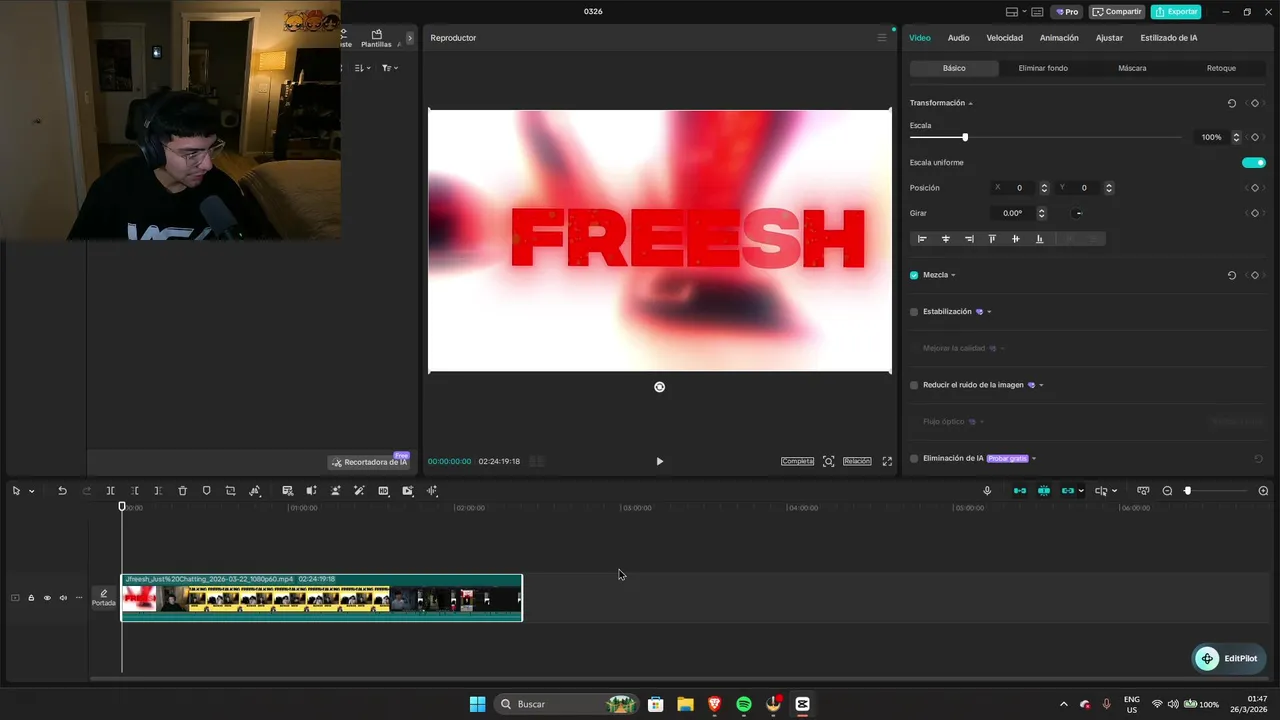Open the media filter dropdown

390,68
